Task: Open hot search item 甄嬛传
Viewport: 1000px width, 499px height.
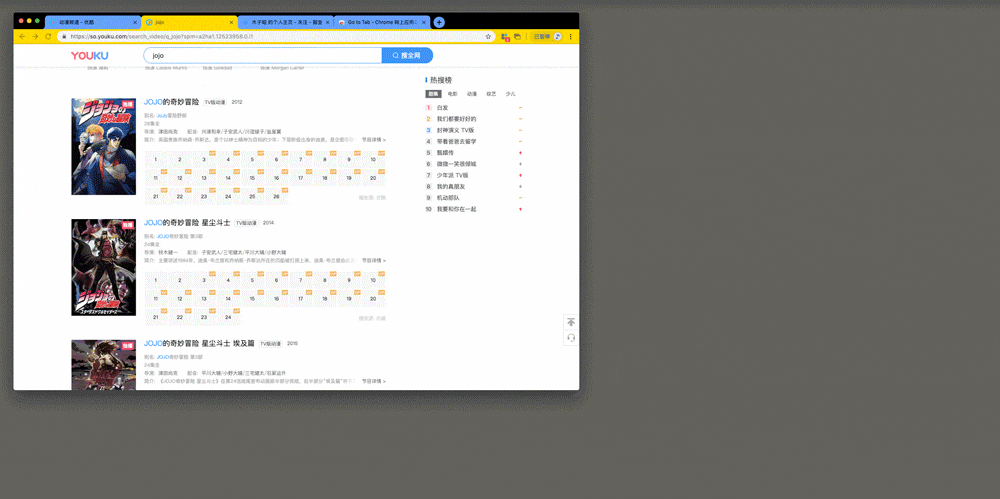Action: [x=446, y=153]
